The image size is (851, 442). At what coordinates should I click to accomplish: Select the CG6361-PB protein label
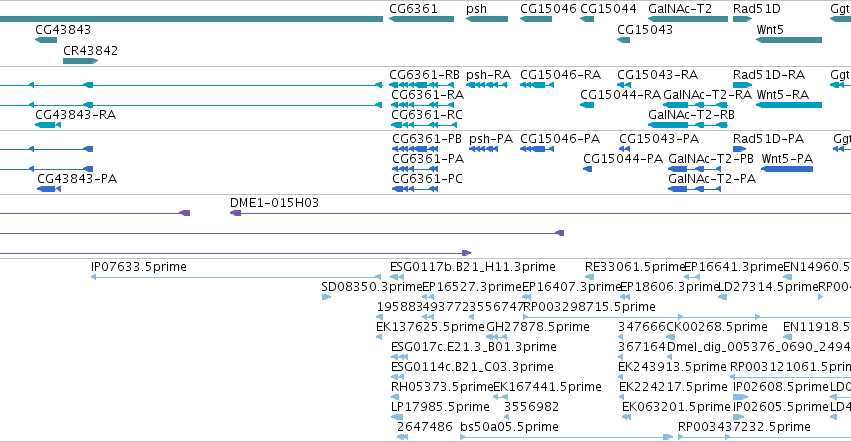[x=427, y=139]
